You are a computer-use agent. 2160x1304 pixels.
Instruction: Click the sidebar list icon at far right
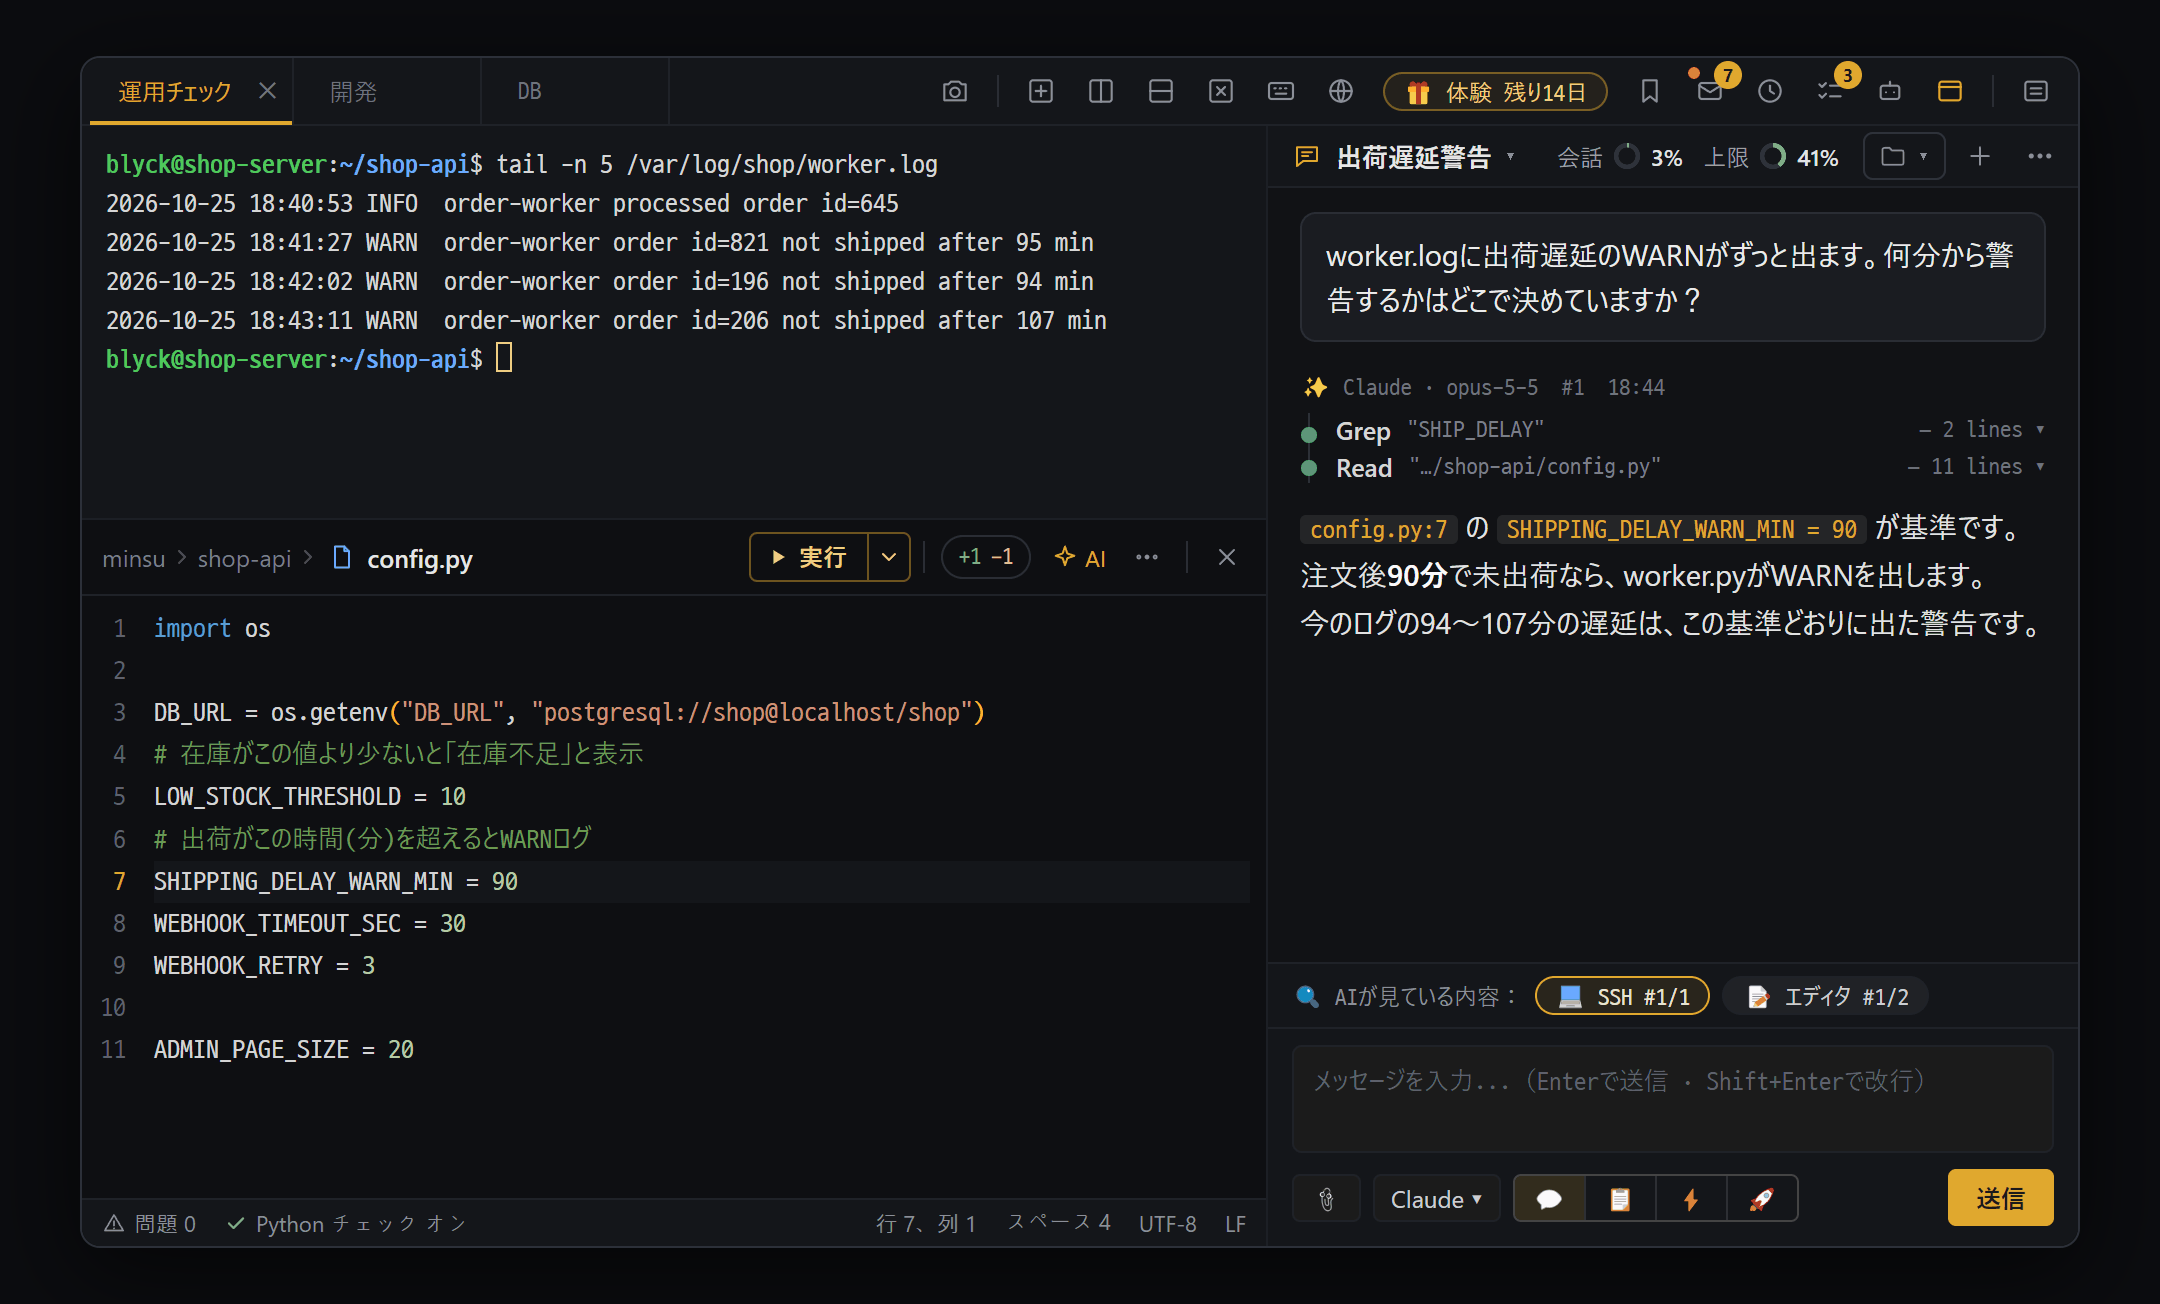2035,92
